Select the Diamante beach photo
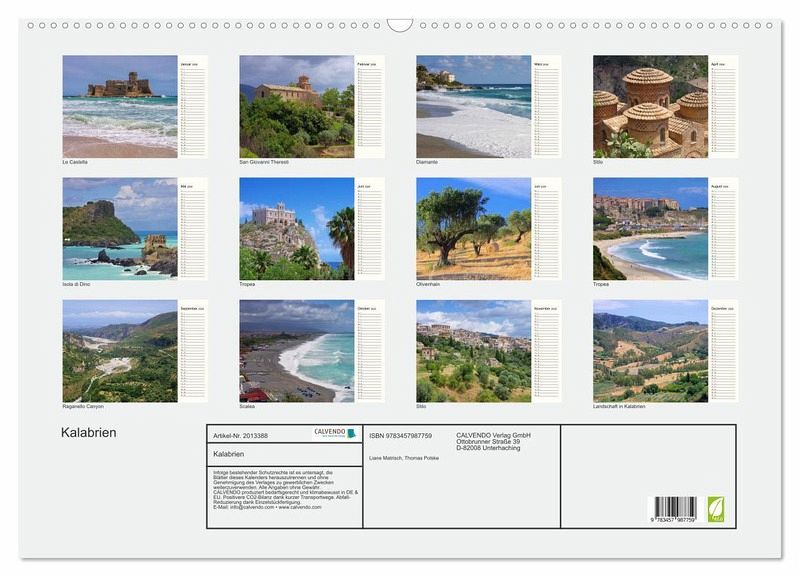The width and height of the screenshot is (800, 577). pos(473,107)
